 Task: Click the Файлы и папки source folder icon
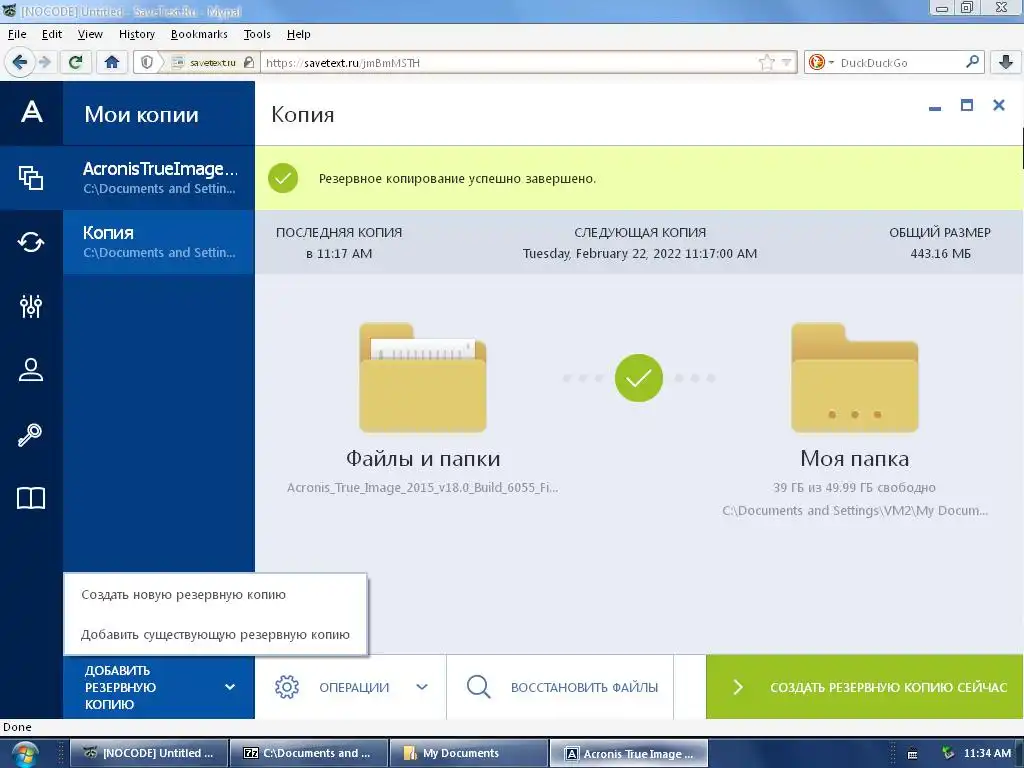(x=423, y=377)
